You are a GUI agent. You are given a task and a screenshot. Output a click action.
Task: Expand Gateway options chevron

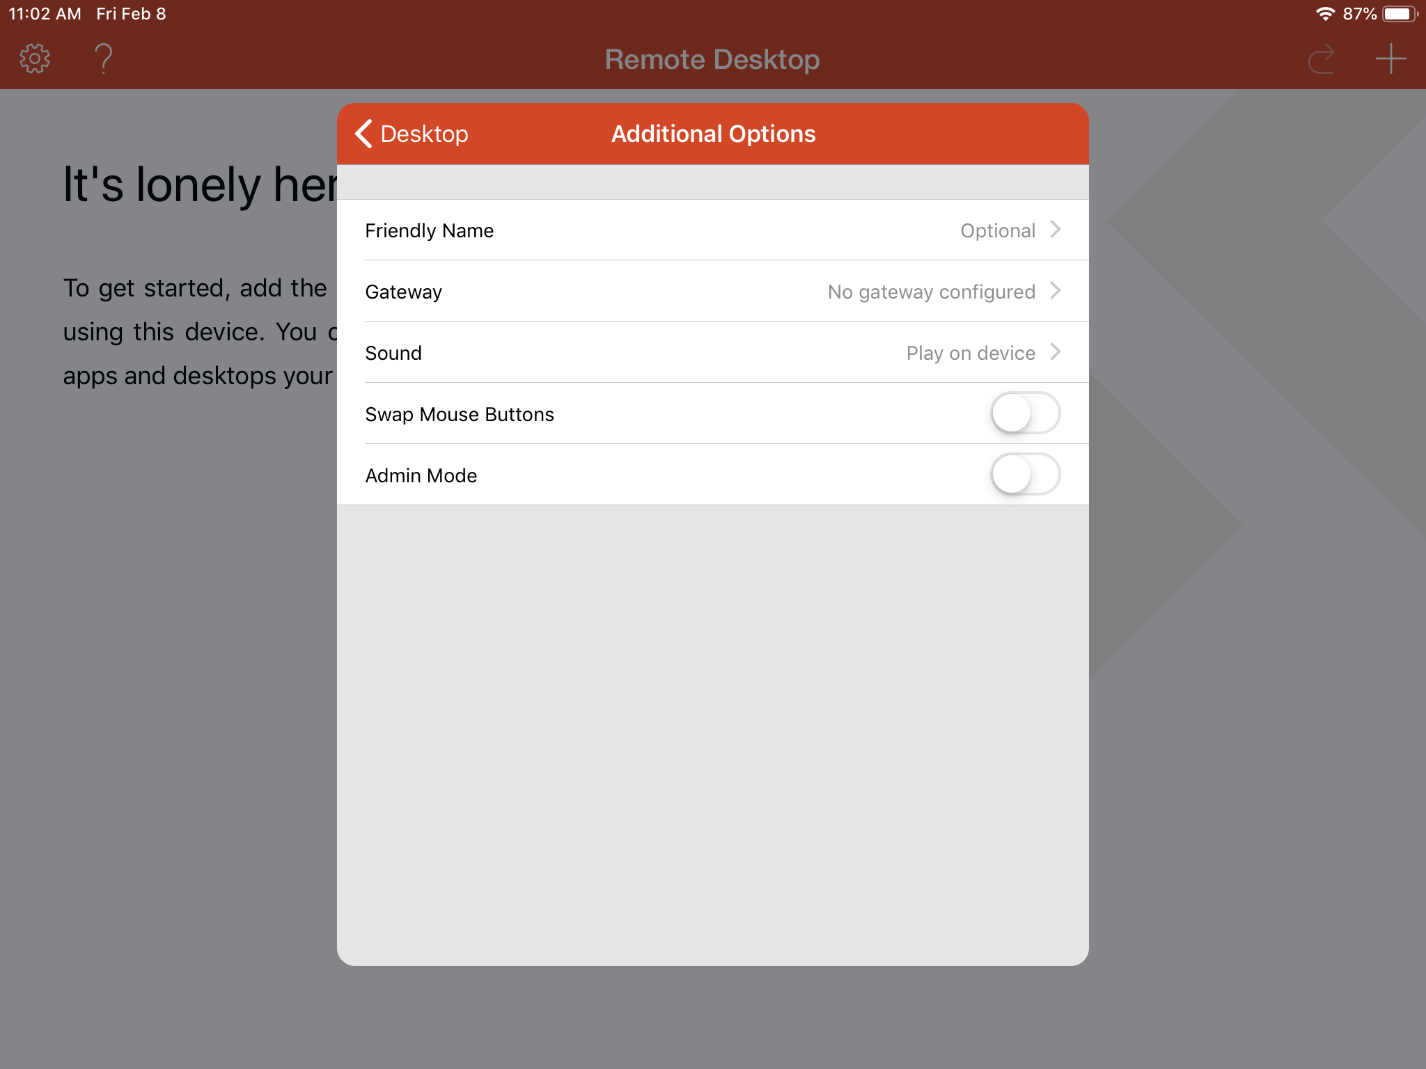[1055, 291]
